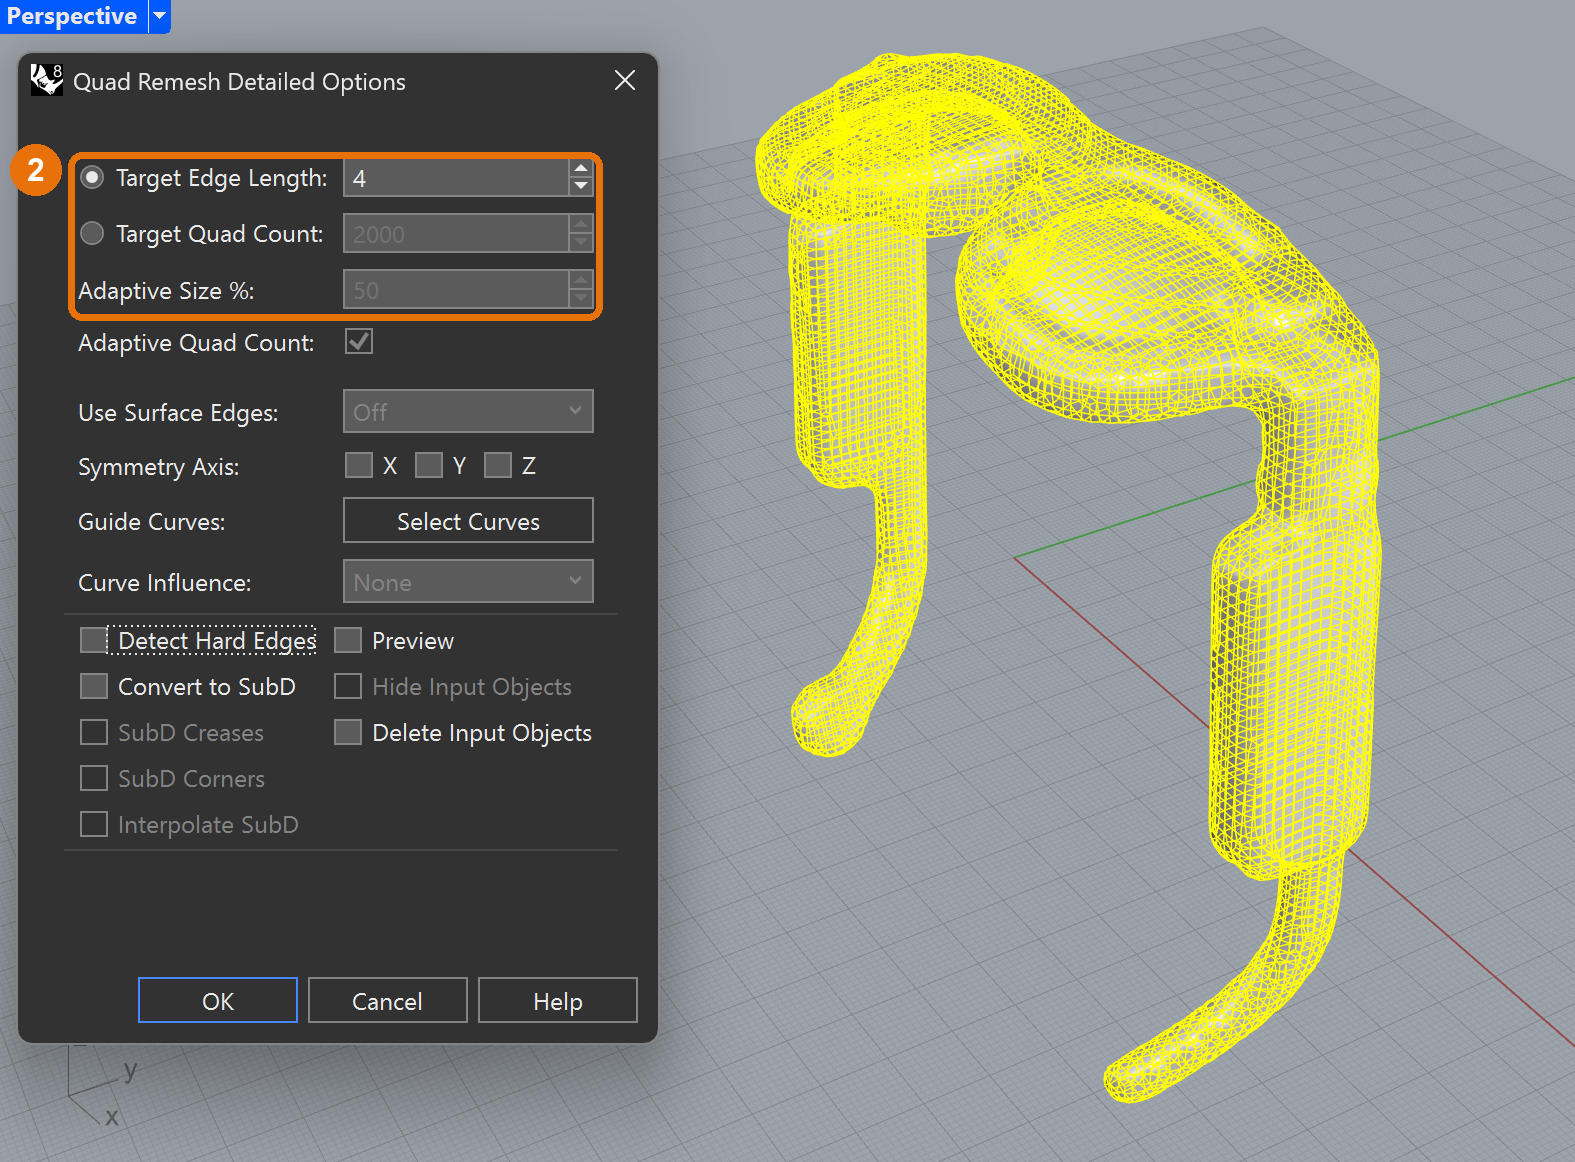This screenshot has width=1575, height=1162.
Task: Click the Rhino icon in dialog title
Action: [x=46, y=80]
